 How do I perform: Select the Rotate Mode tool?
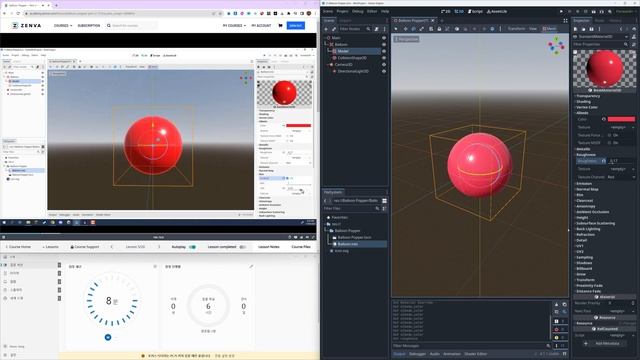point(413,29)
